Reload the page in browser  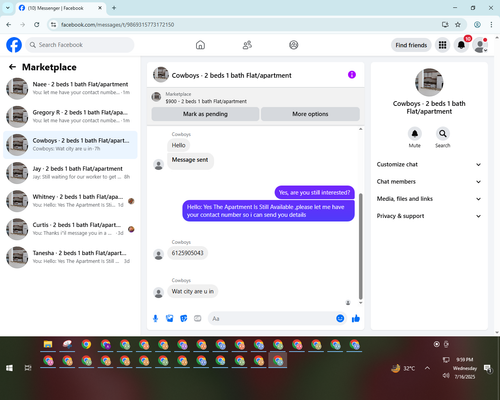coord(37,25)
